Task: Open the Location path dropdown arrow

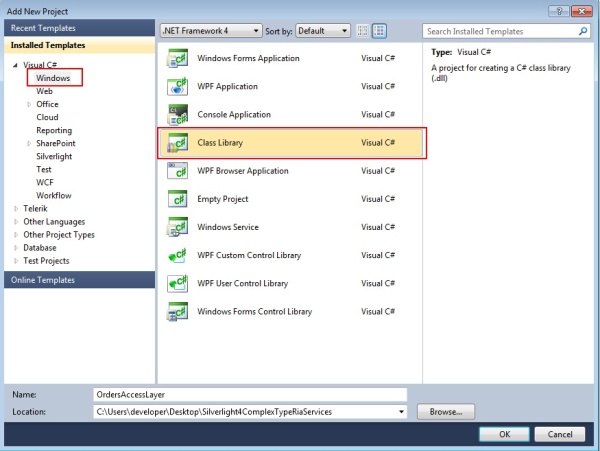Action: 401,412
